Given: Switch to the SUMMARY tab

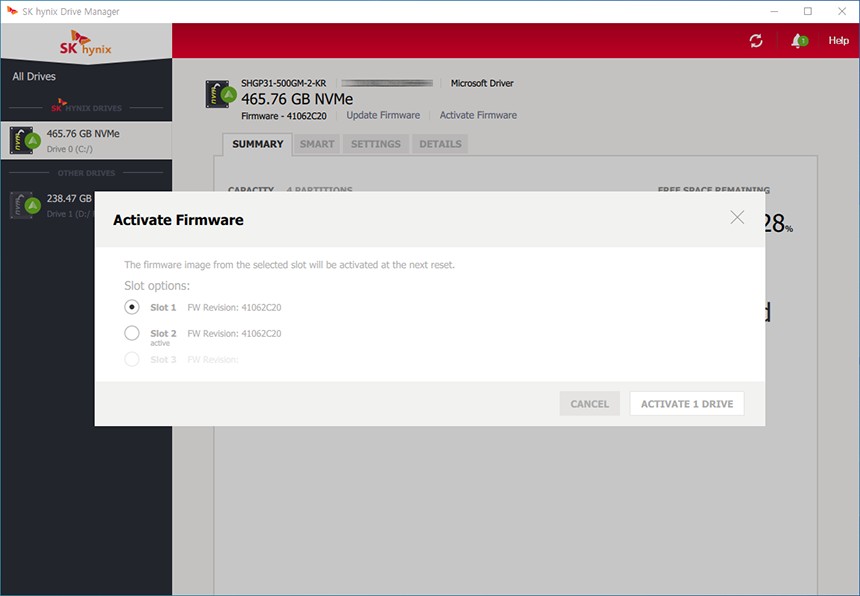Looking at the screenshot, I should pyautogui.click(x=257, y=144).
